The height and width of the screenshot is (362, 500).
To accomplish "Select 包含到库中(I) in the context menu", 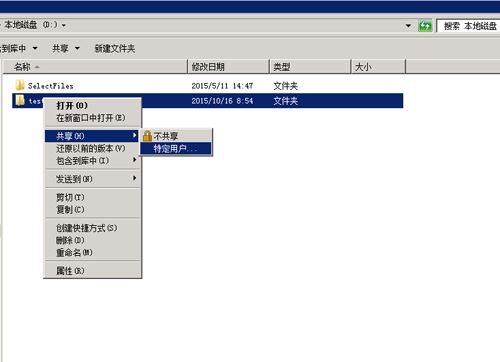I will click(92, 161).
